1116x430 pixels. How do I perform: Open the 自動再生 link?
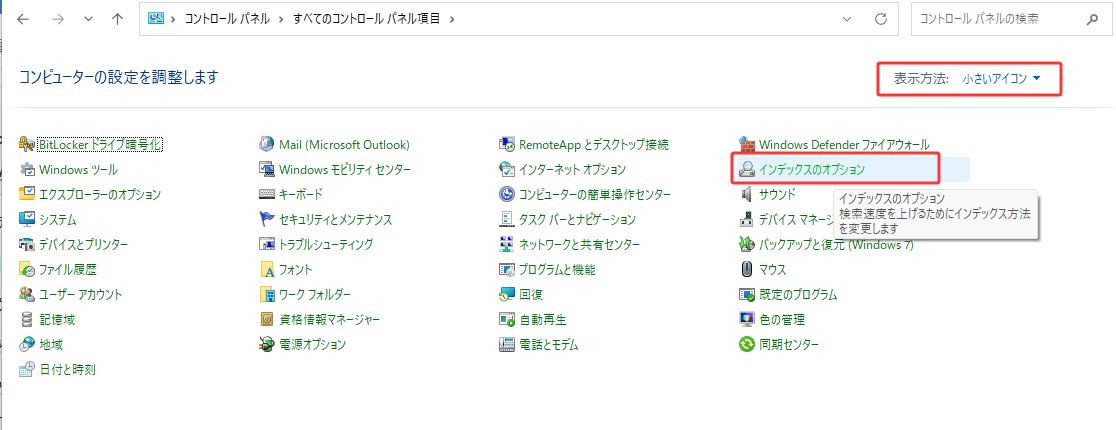click(542, 320)
